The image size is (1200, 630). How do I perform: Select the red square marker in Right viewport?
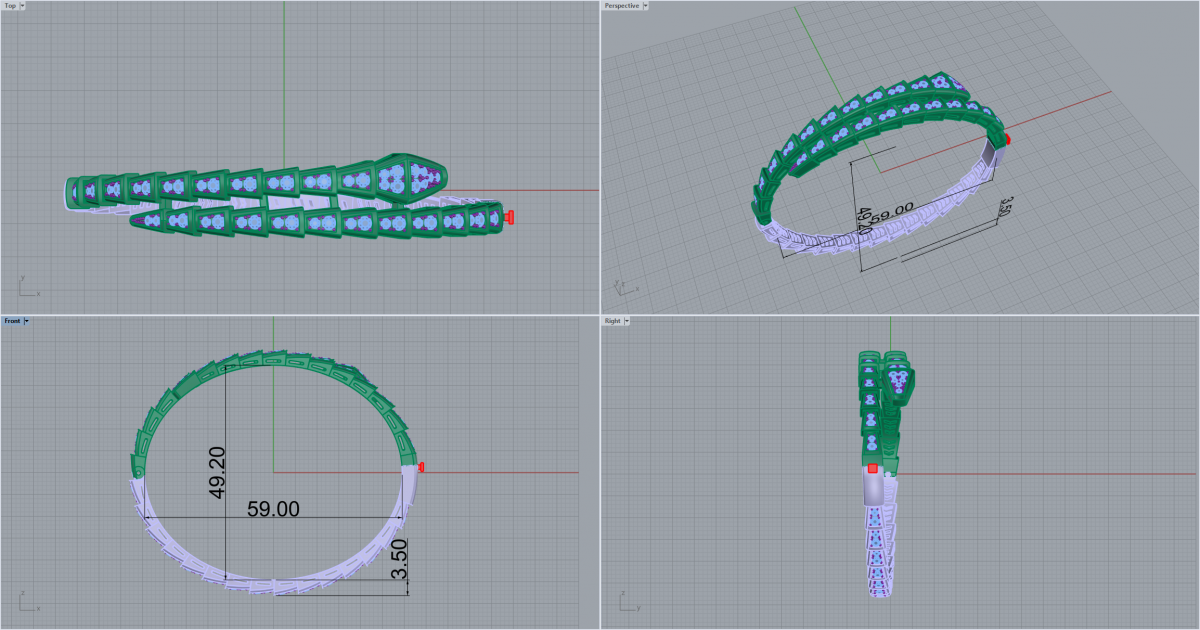(873, 468)
